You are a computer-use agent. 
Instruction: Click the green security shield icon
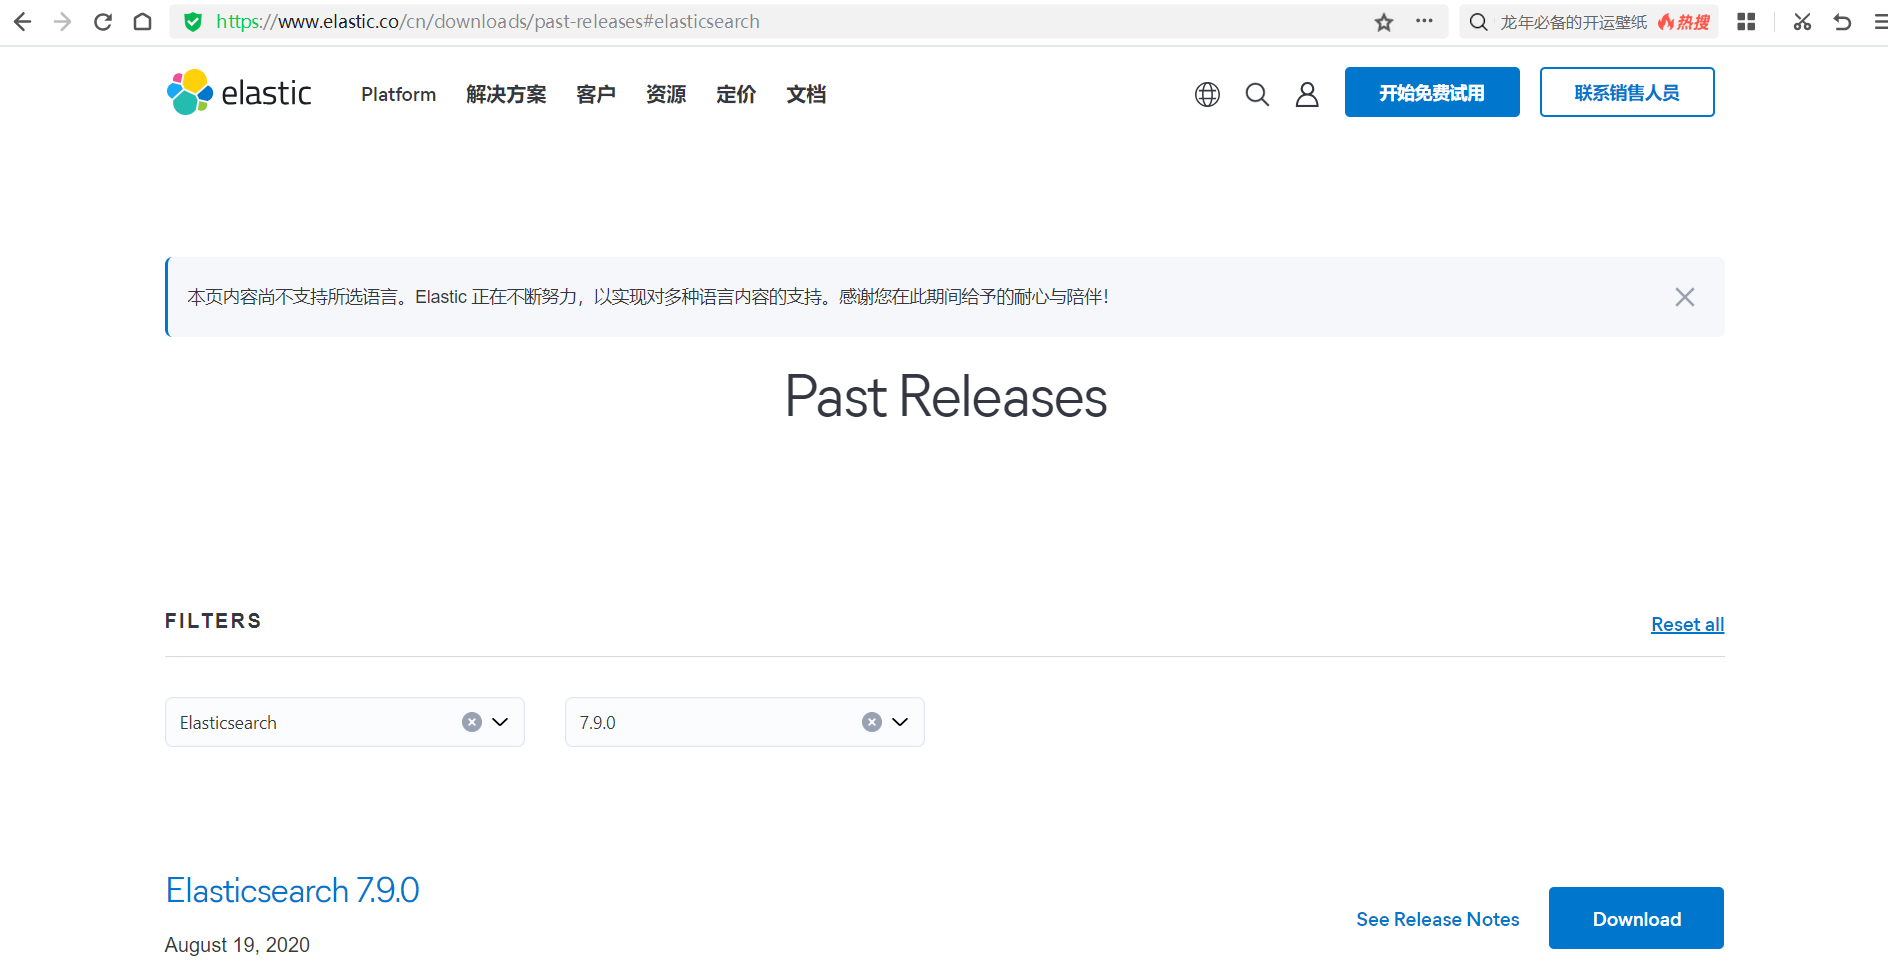(x=193, y=21)
